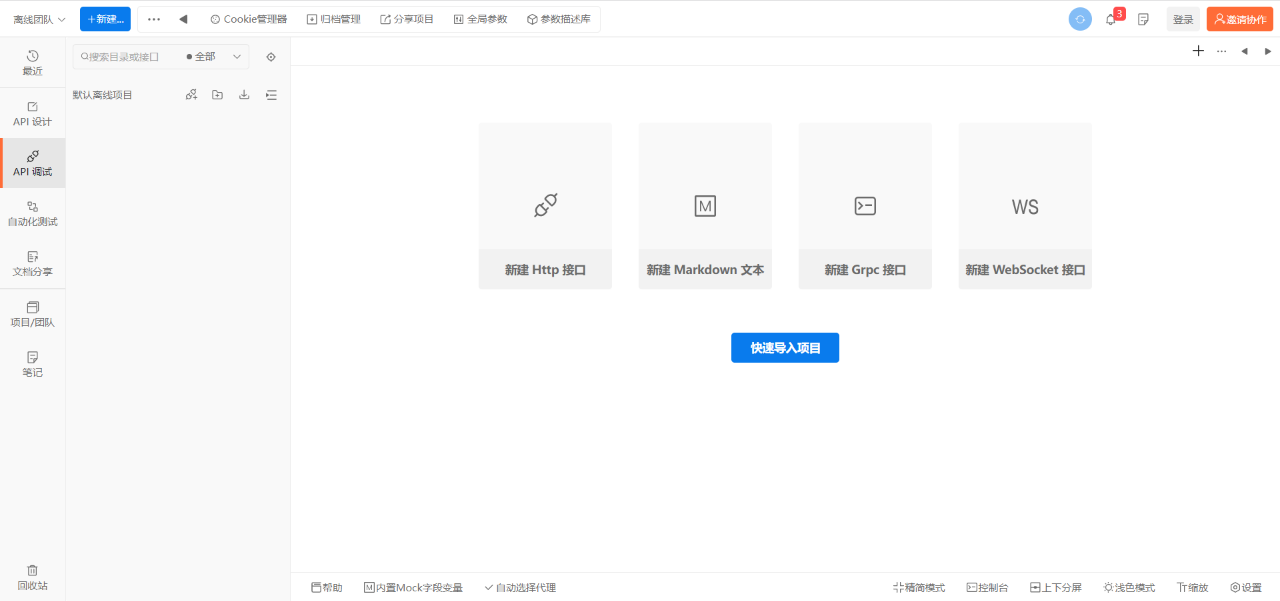Image resolution: width=1280 pixels, height=601 pixels.
Task: Click the 缩放 zoom control in status bar
Action: pos(1191,587)
